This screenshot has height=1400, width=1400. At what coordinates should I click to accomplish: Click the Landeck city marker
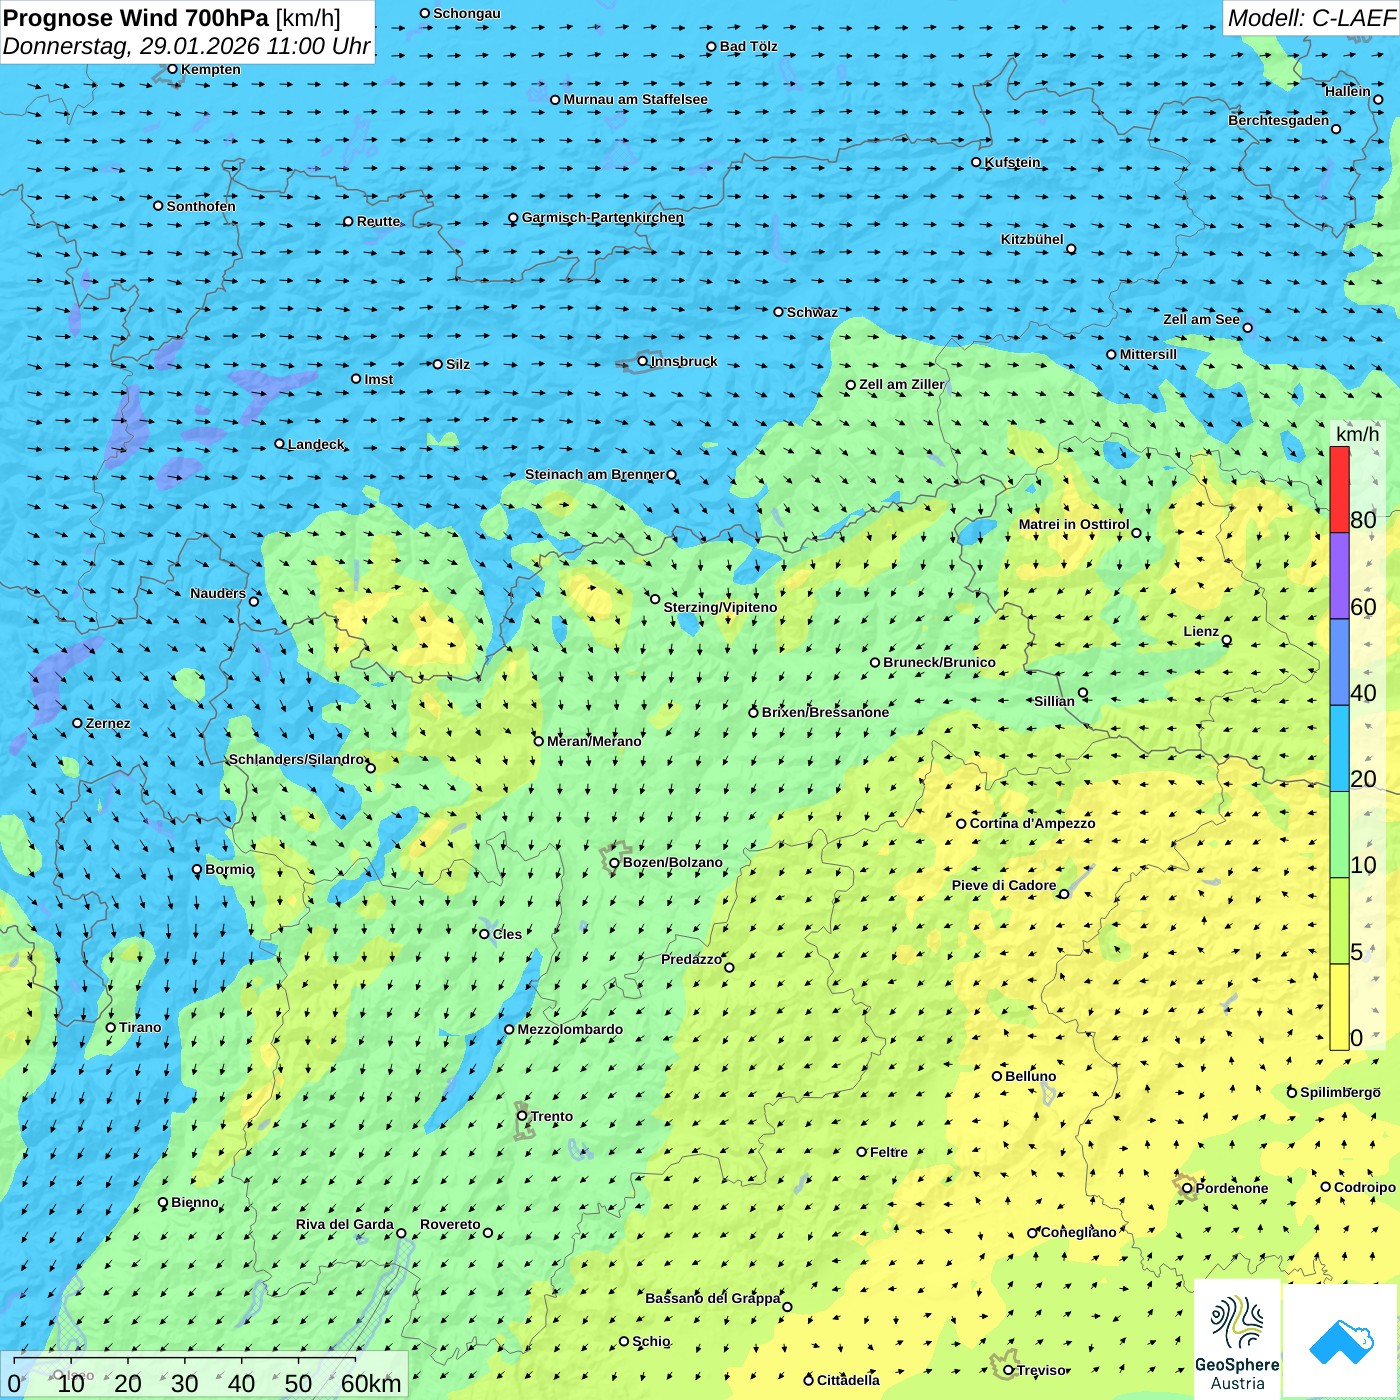pyautogui.click(x=280, y=444)
